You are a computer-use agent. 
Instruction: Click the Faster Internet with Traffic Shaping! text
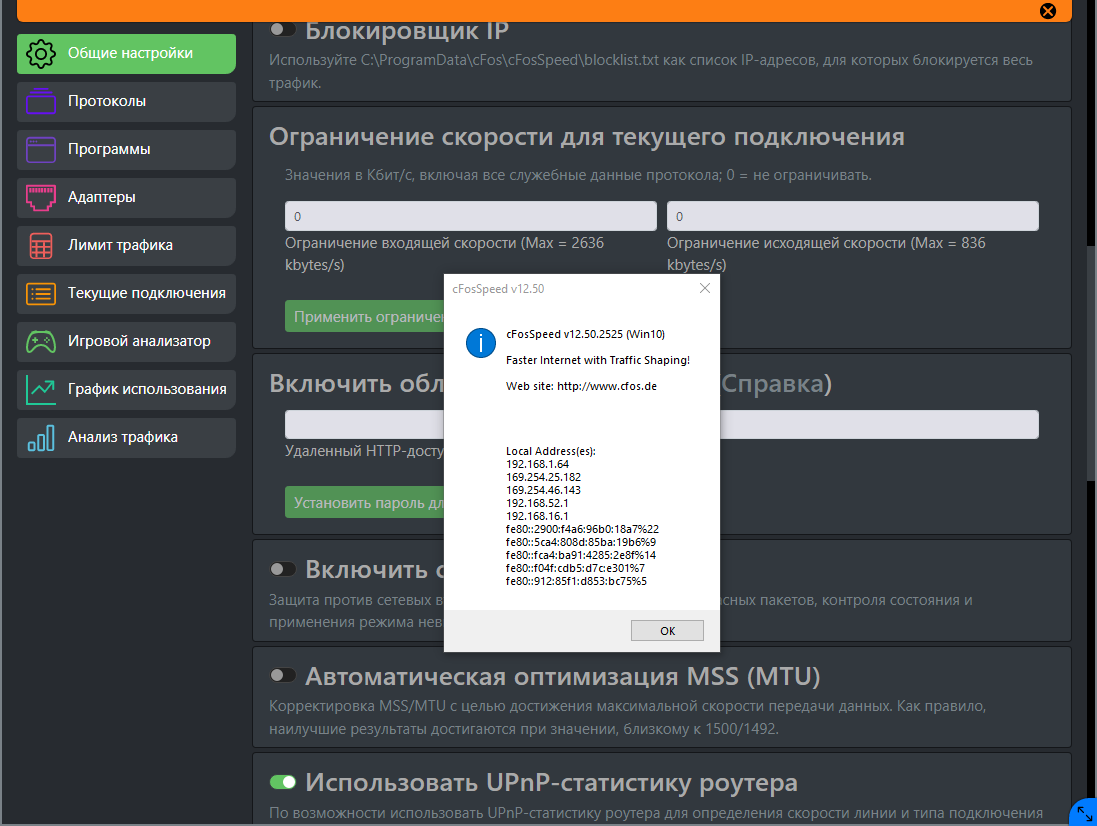click(597, 360)
